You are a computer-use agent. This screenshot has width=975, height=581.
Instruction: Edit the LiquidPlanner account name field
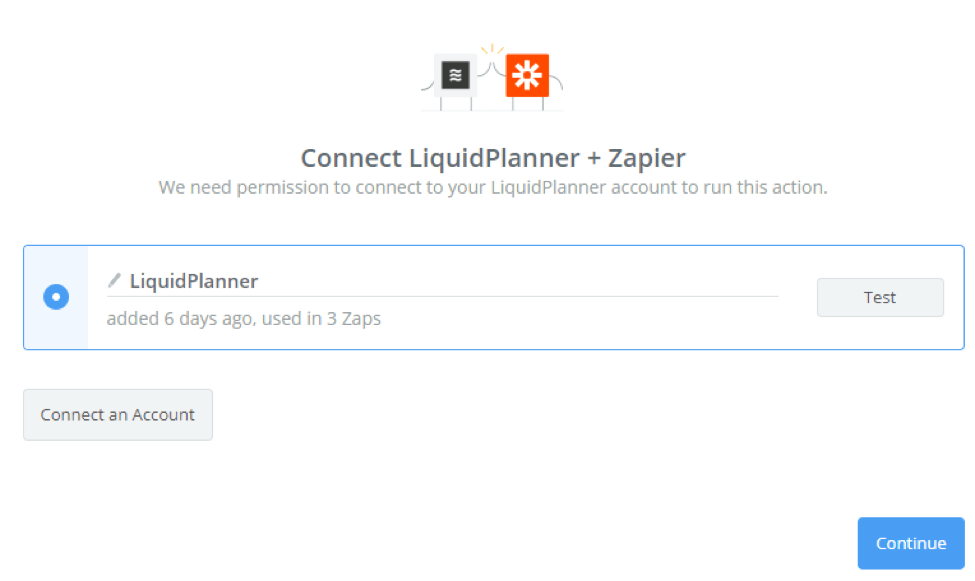442,281
